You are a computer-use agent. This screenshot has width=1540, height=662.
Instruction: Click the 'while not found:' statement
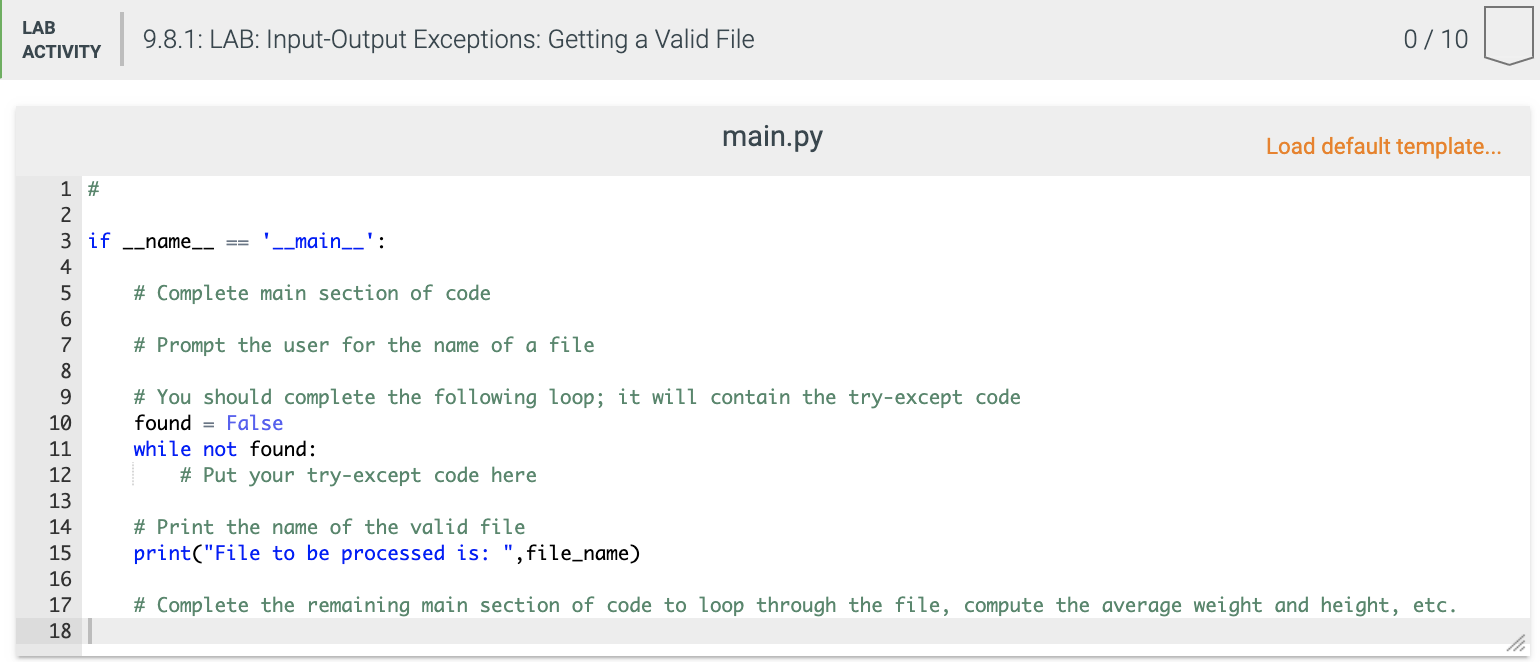click(x=225, y=449)
